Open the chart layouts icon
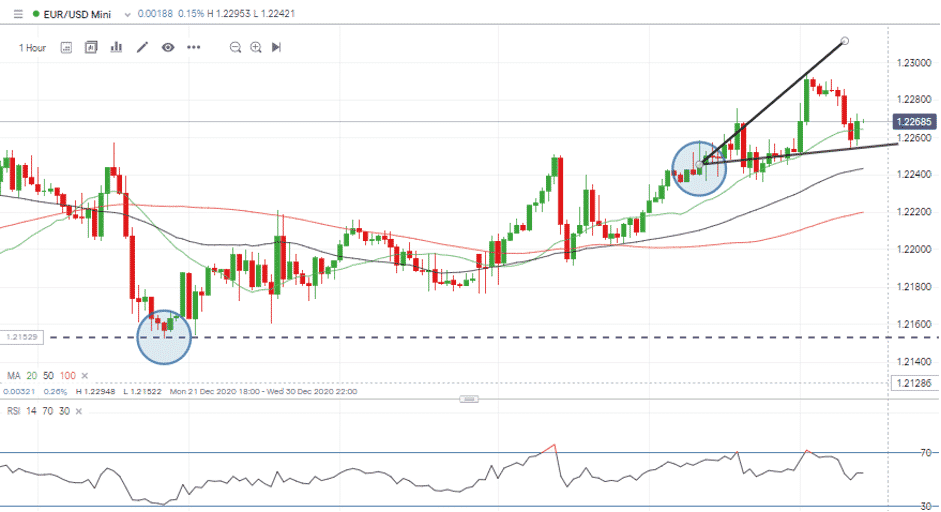The image size is (941, 512). click(91, 47)
